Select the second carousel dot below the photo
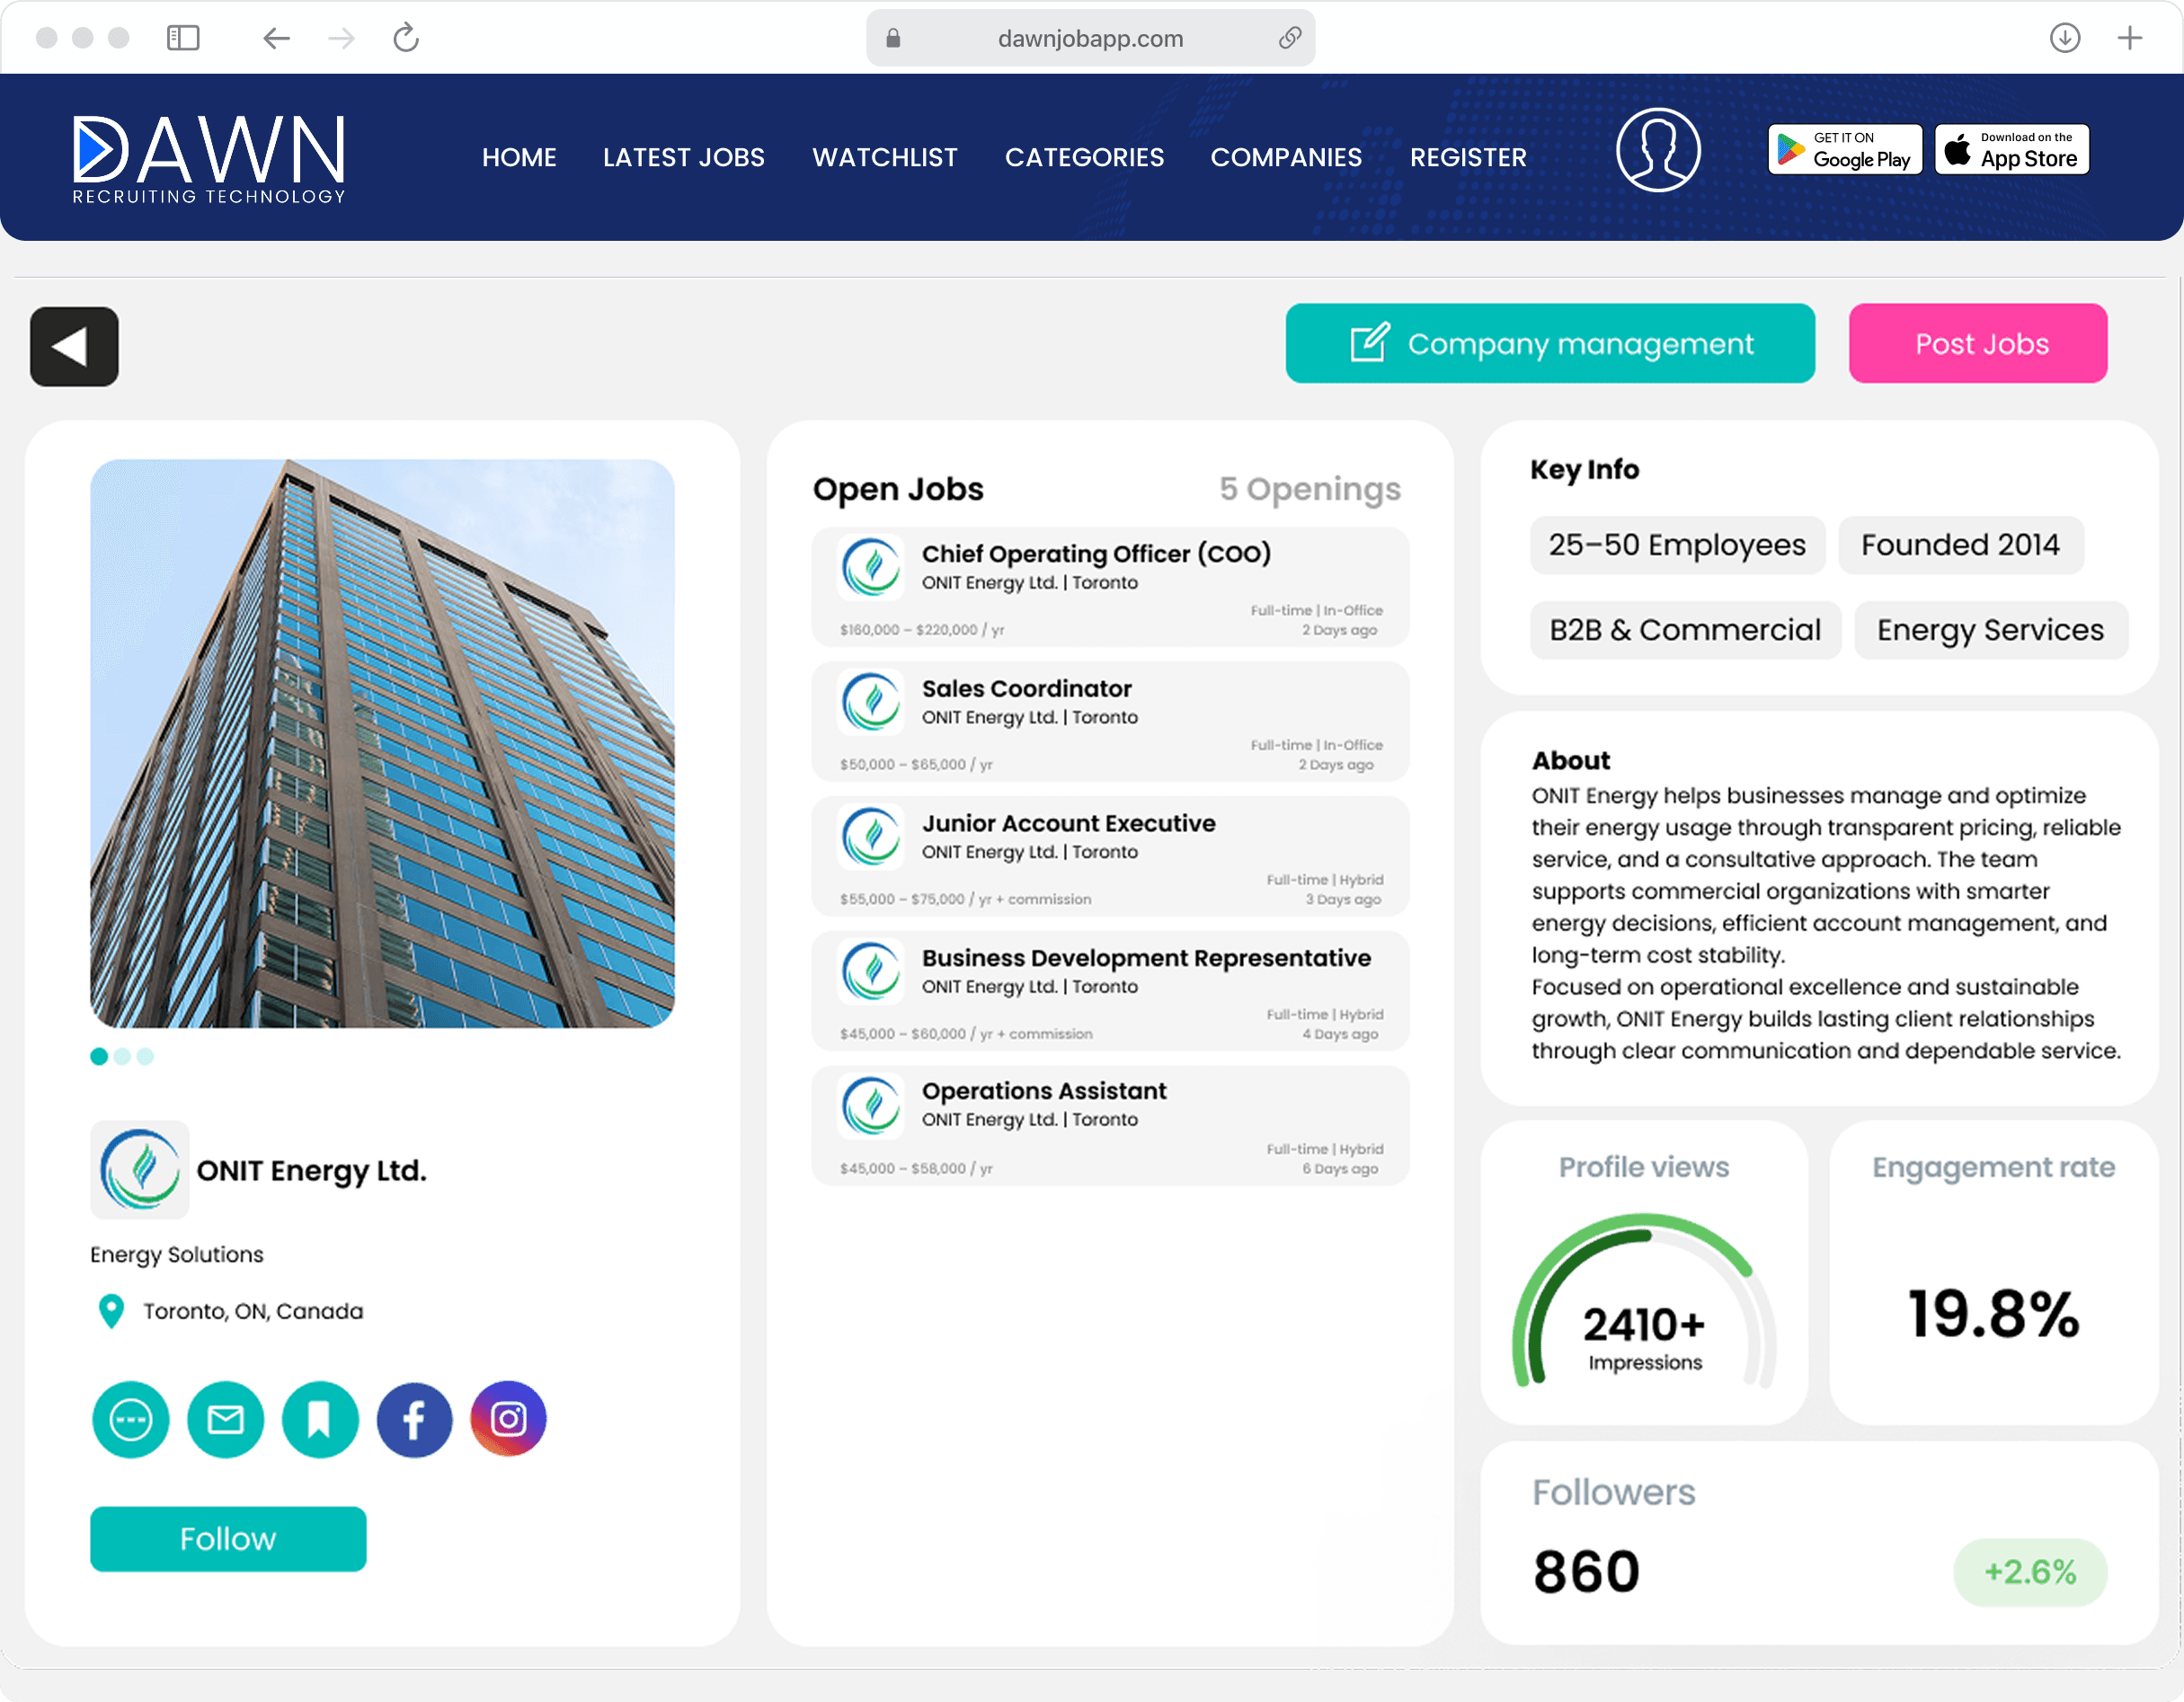Image resolution: width=2184 pixels, height=1702 pixels. [x=122, y=1056]
